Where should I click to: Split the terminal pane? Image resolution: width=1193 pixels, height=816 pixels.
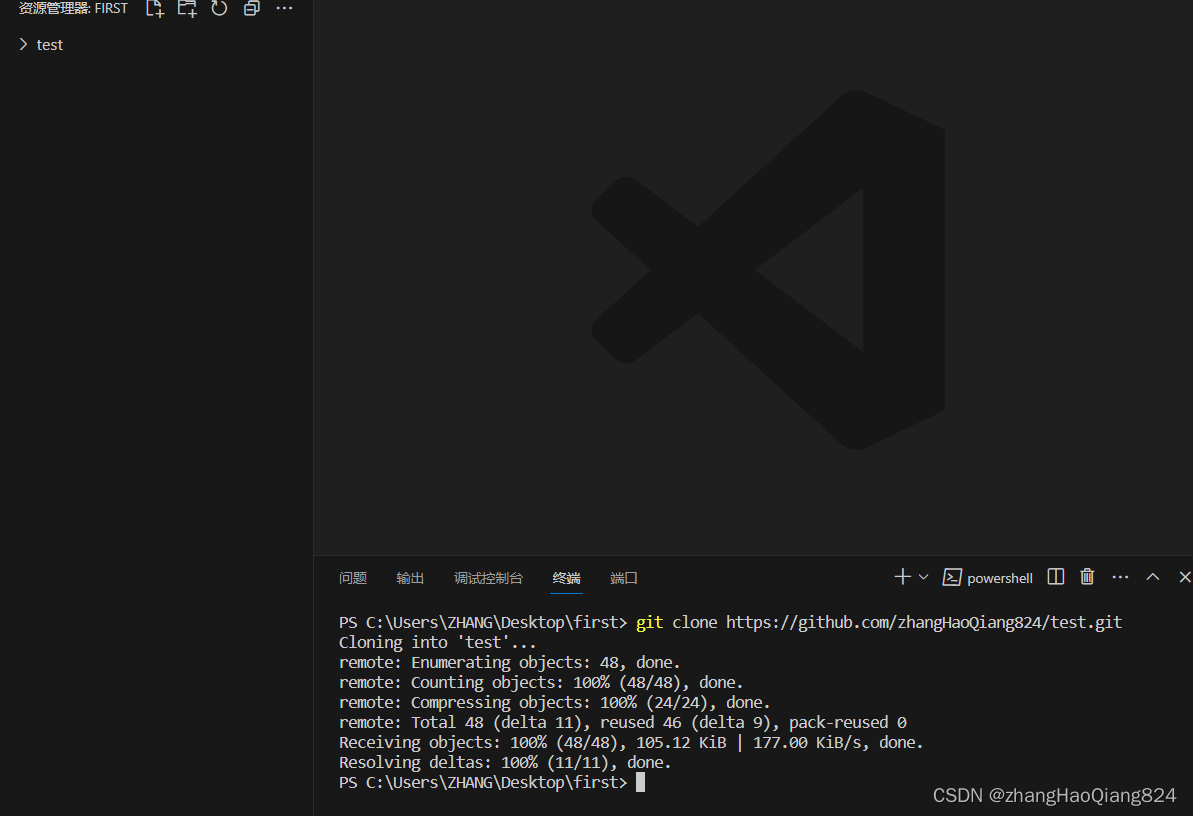pos(1056,577)
